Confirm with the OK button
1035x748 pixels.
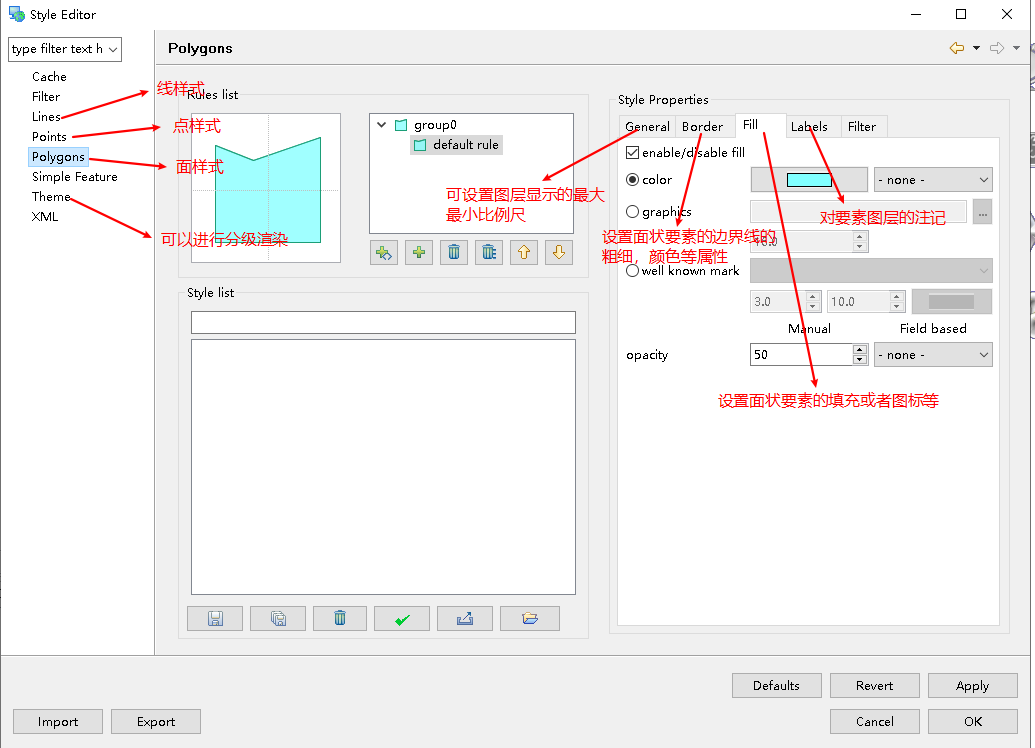pyautogui.click(x=972, y=722)
